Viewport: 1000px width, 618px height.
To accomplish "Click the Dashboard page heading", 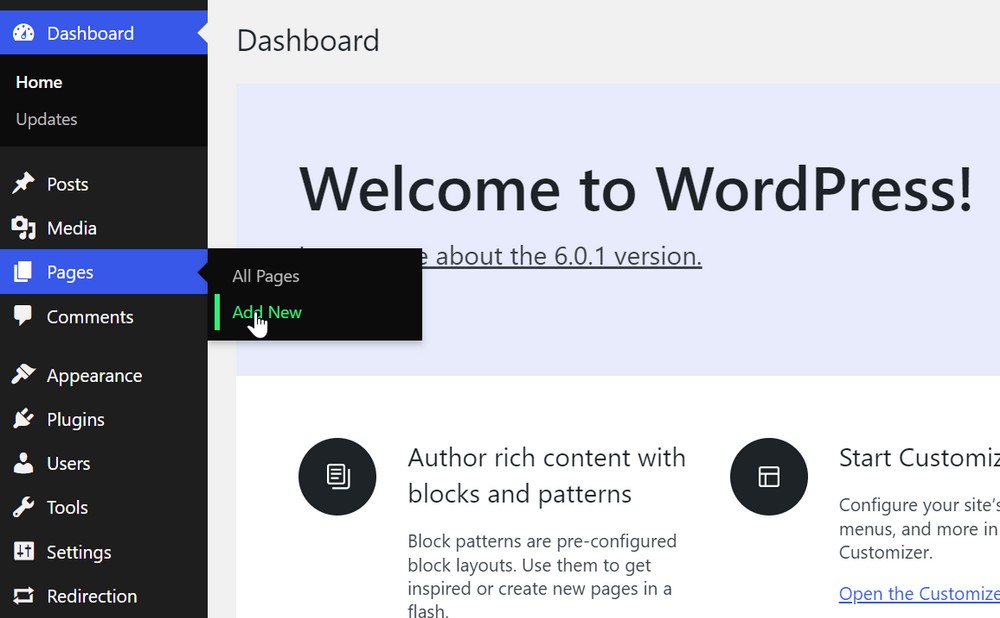I will 308,41.
